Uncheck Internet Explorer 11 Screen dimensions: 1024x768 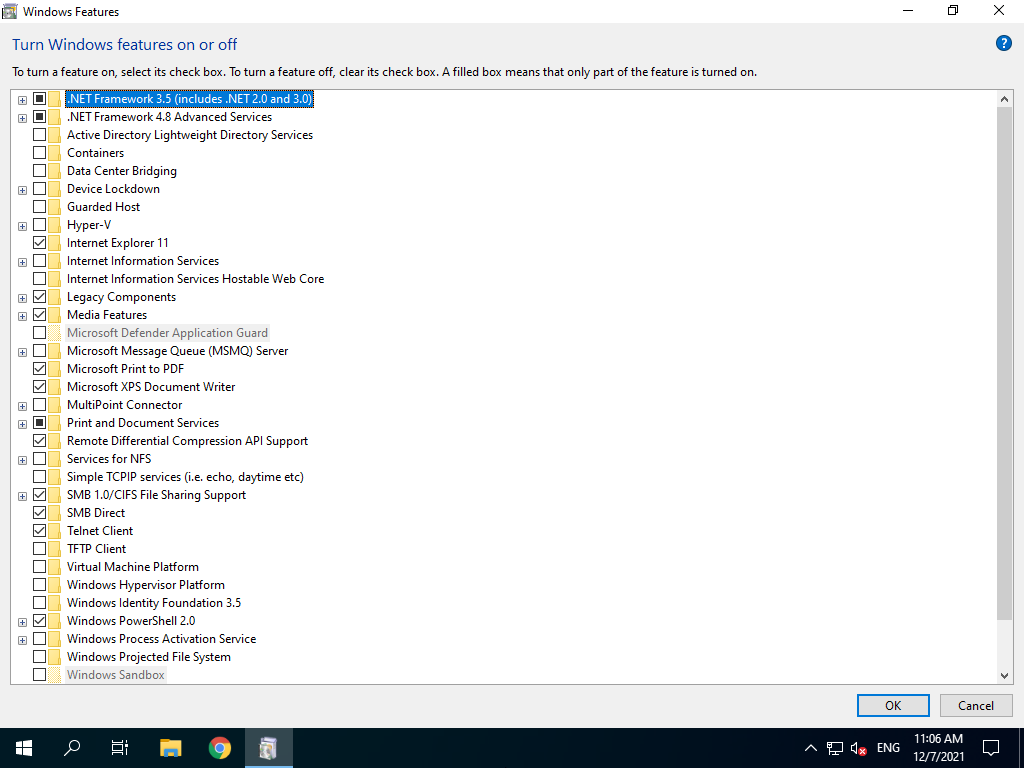coord(39,243)
